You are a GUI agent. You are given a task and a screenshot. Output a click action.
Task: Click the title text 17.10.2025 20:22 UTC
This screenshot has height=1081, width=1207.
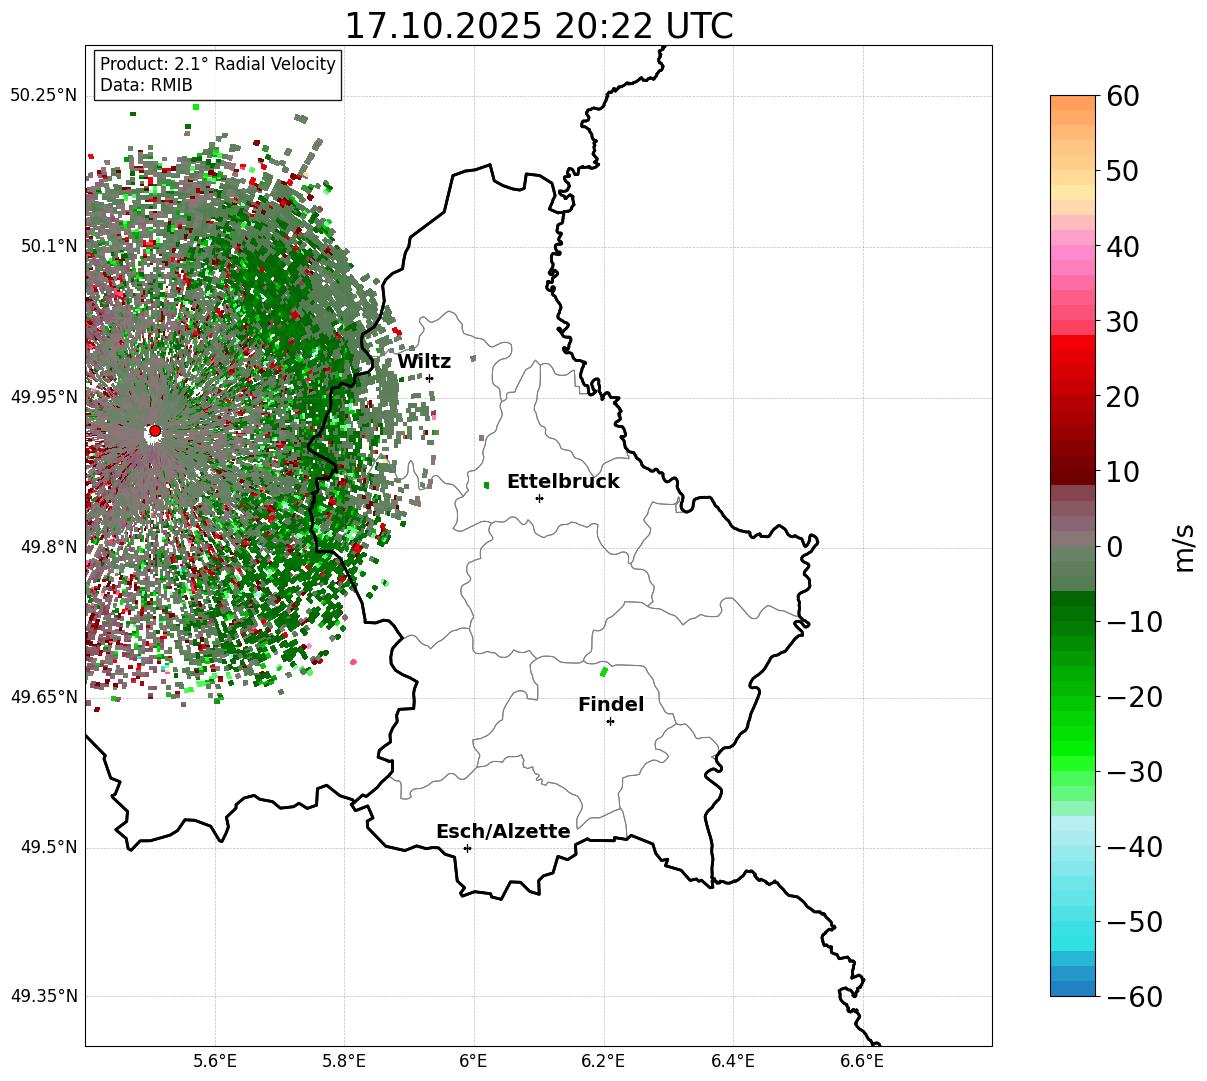pos(538,26)
